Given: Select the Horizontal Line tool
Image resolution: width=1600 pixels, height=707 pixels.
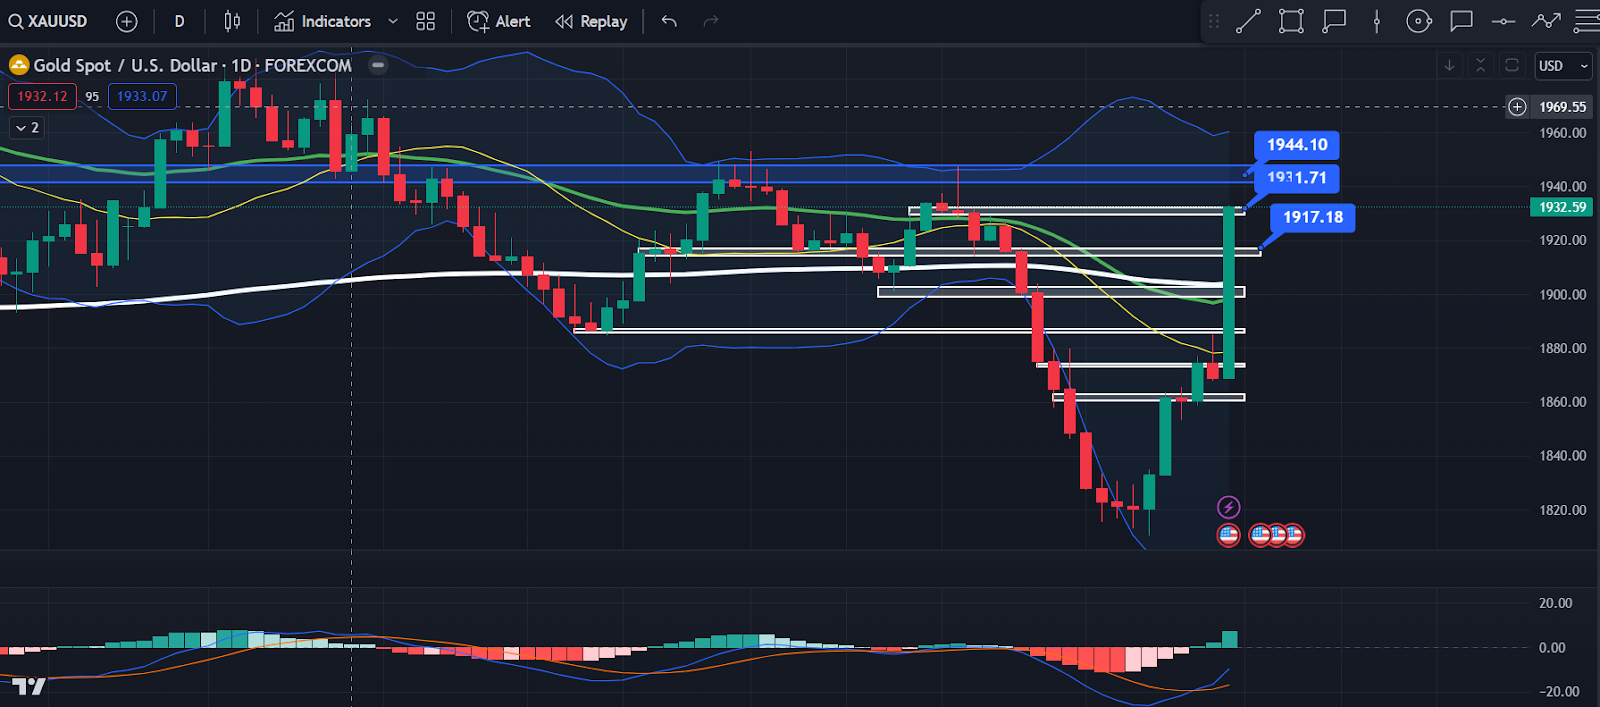Looking at the screenshot, I should click(x=1503, y=21).
